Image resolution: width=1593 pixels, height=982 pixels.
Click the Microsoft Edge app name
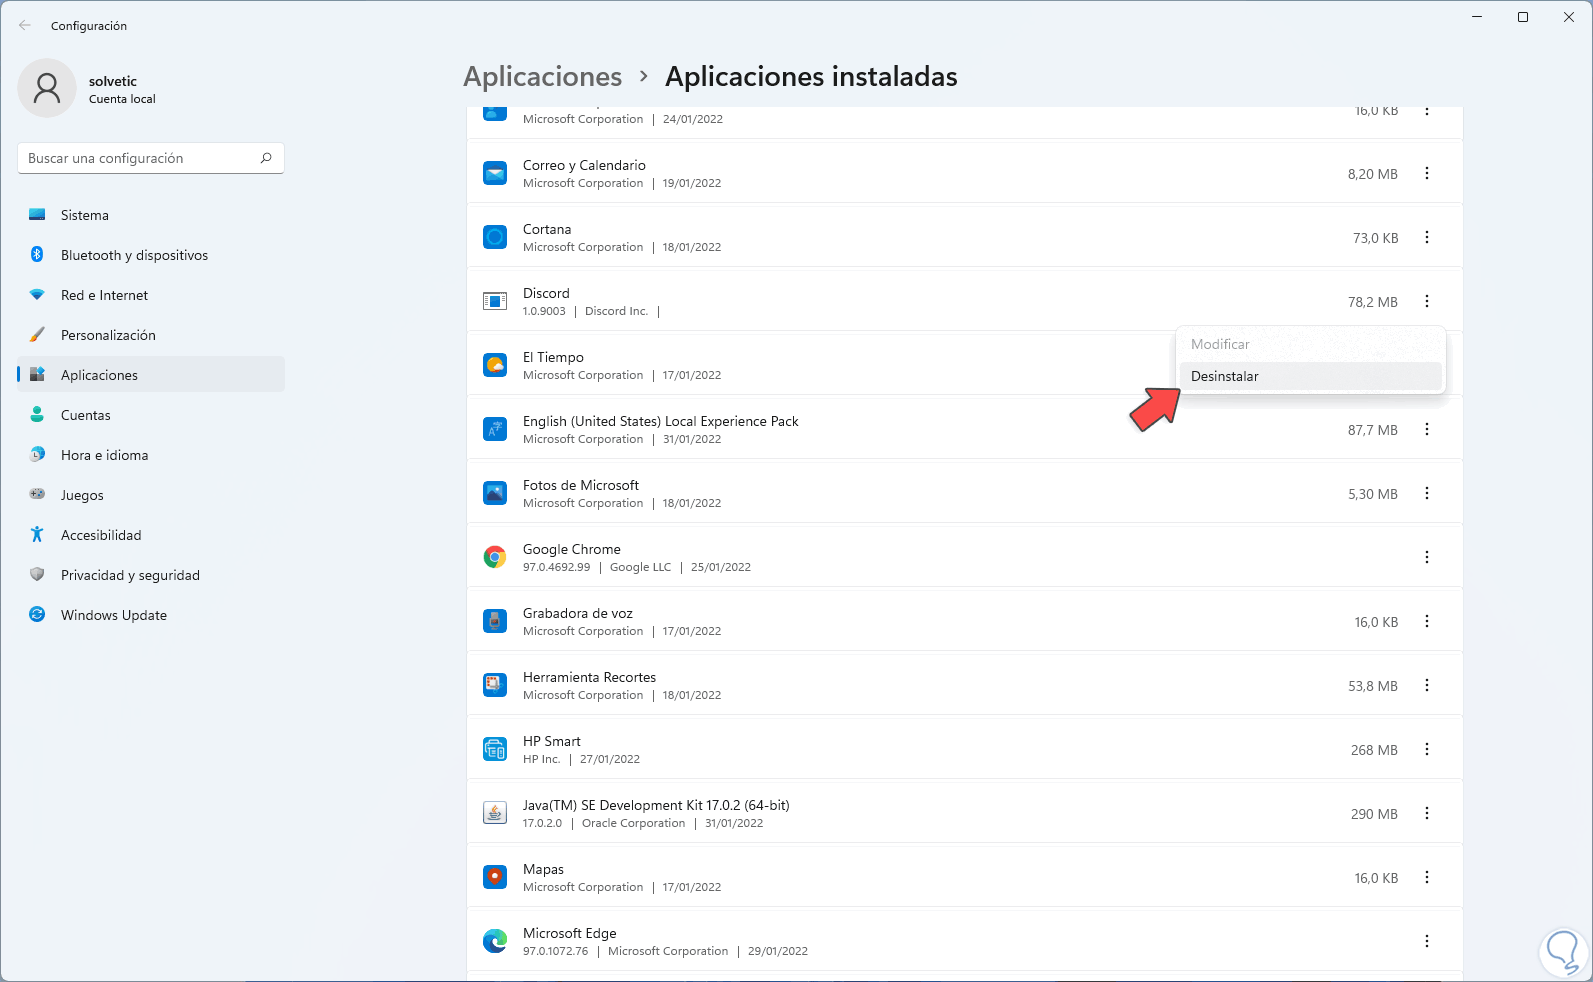570,933
